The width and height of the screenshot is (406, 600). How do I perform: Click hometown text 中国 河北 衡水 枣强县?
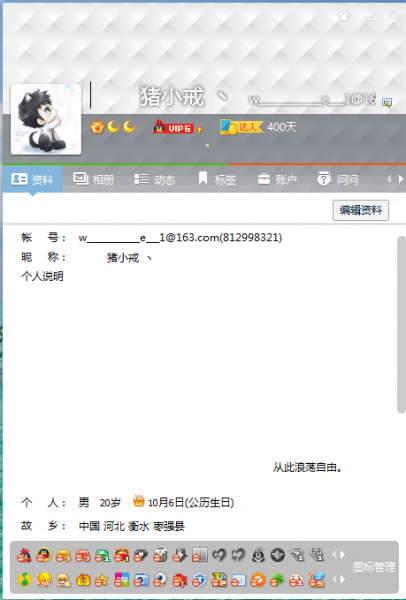(132, 526)
